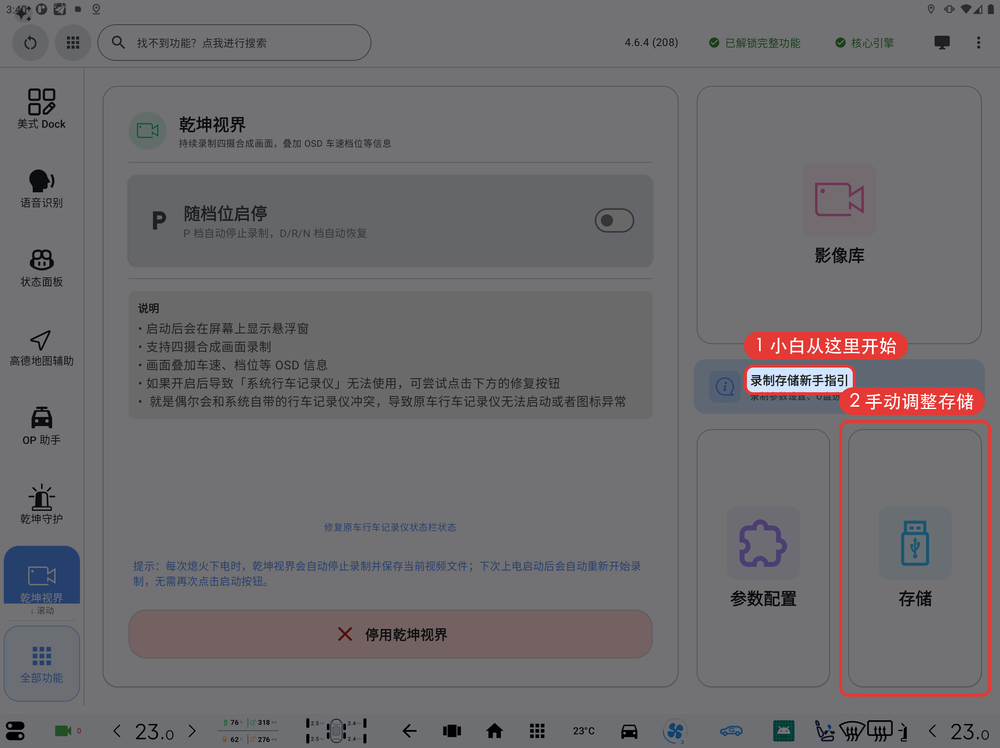Open the OP 助手 car icon
Image resolution: width=1000 pixels, height=748 pixels.
(x=41, y=426)
